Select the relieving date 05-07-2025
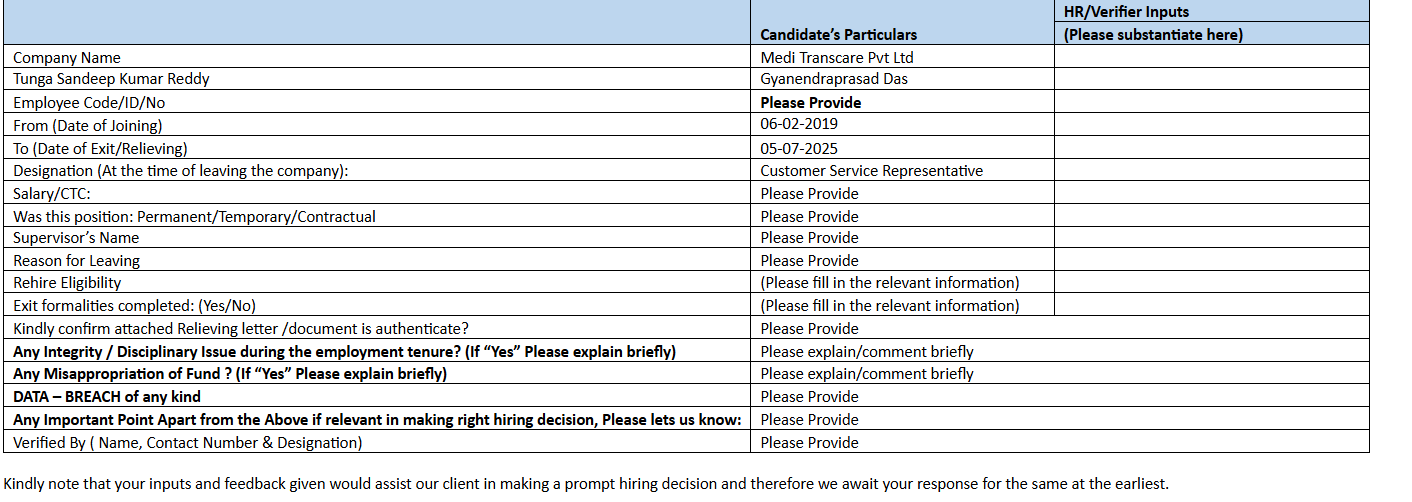Viewport: 1412px width, 502px height. click(x=799, y=148)
